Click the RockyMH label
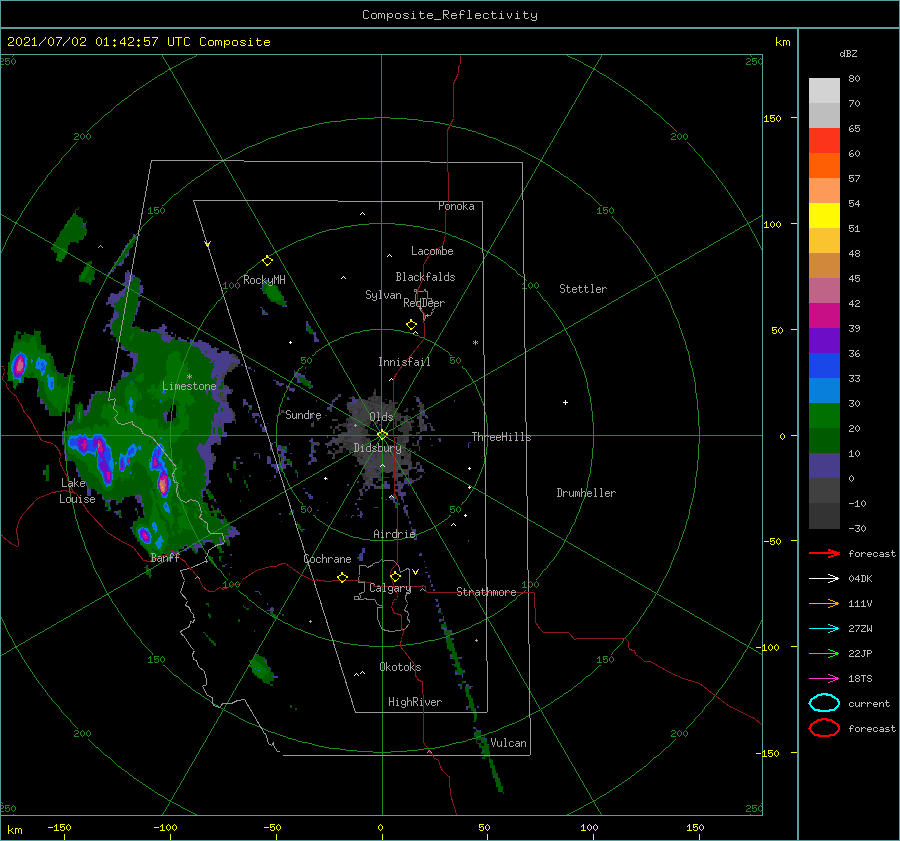Viewport: 900px width, 841px height. coord(264,280)
